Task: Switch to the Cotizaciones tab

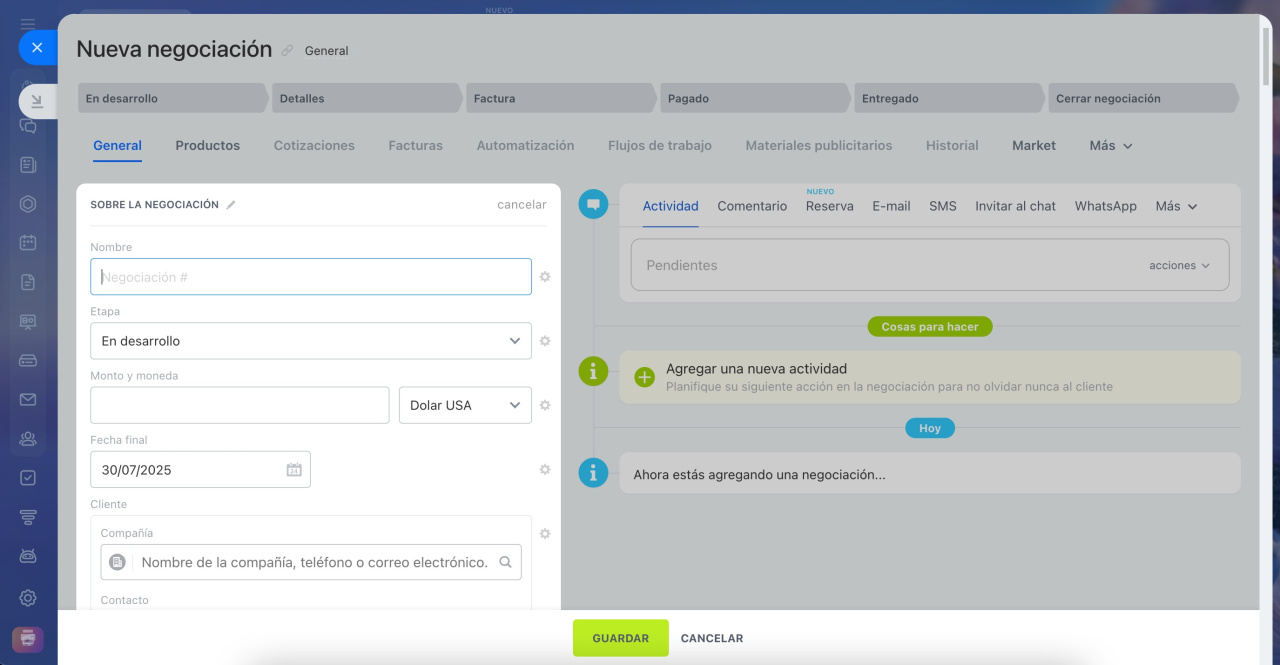Action: (x=314, y=146)
